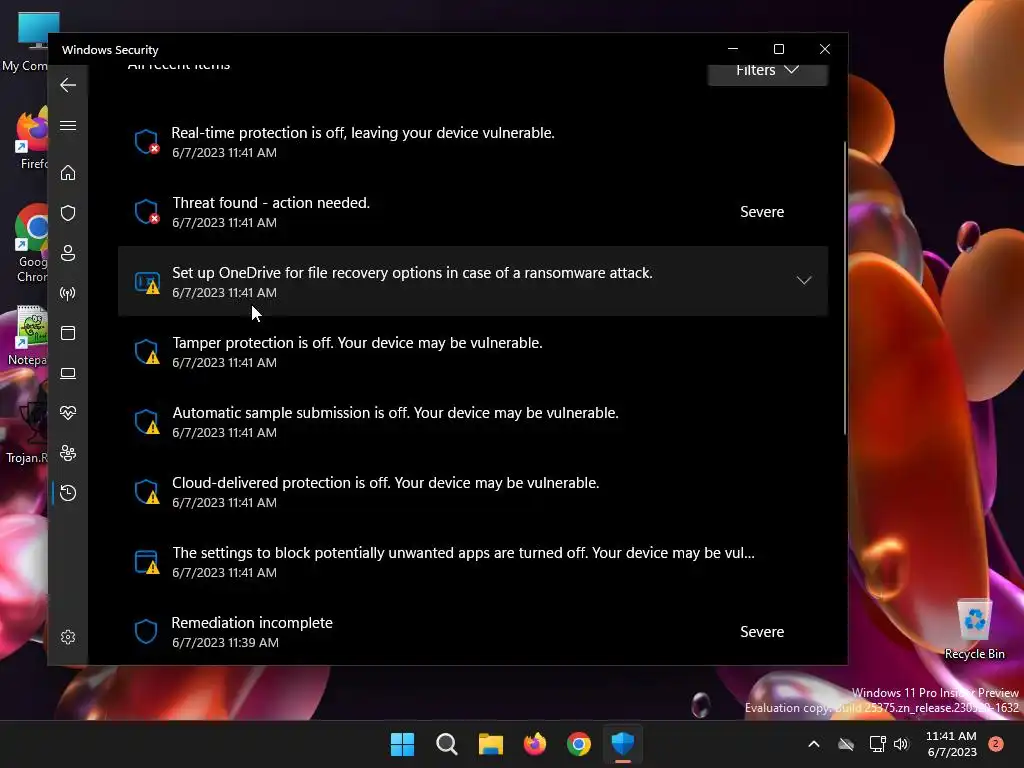Select Recycle Bin on desktop
This screenshot has width=1024, height=768.
click(974, 629)
